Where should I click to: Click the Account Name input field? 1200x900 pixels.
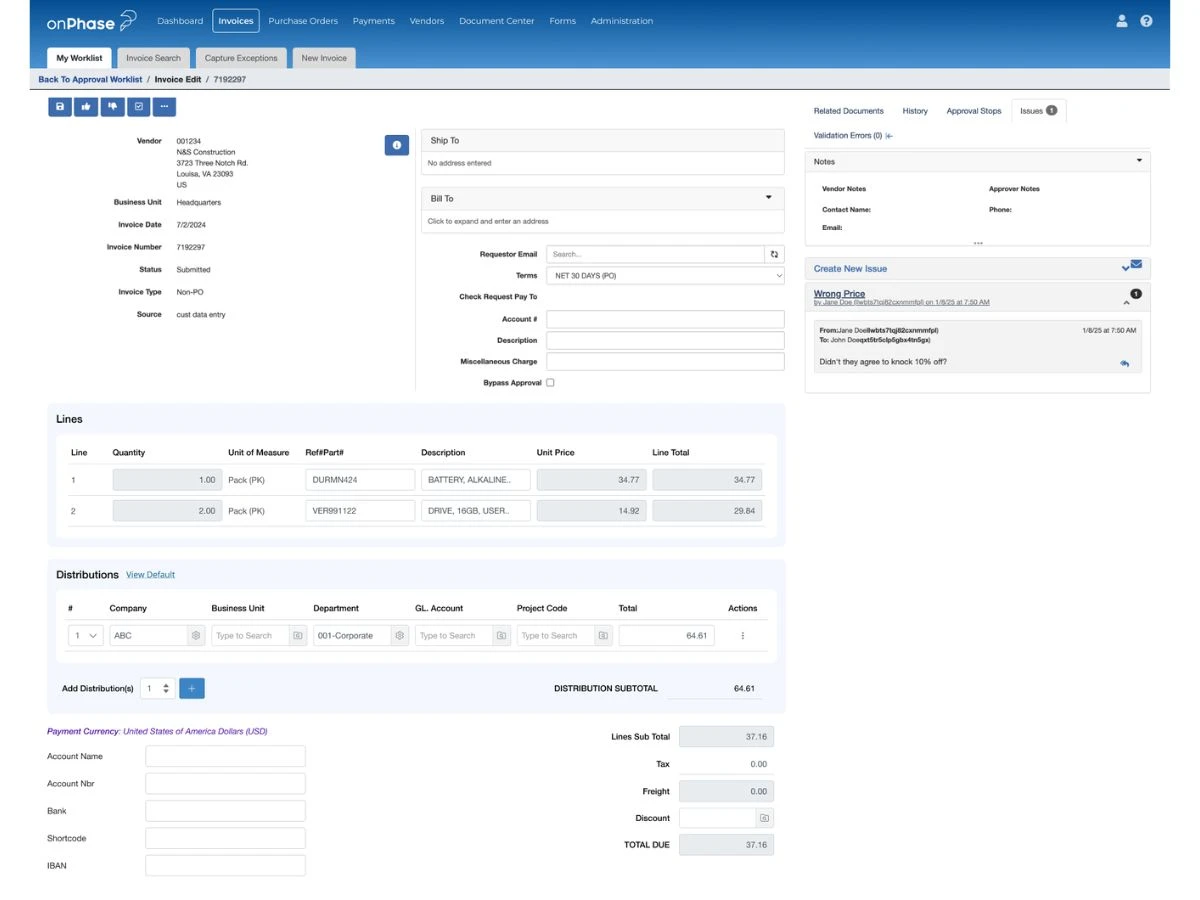coord(225,756)
